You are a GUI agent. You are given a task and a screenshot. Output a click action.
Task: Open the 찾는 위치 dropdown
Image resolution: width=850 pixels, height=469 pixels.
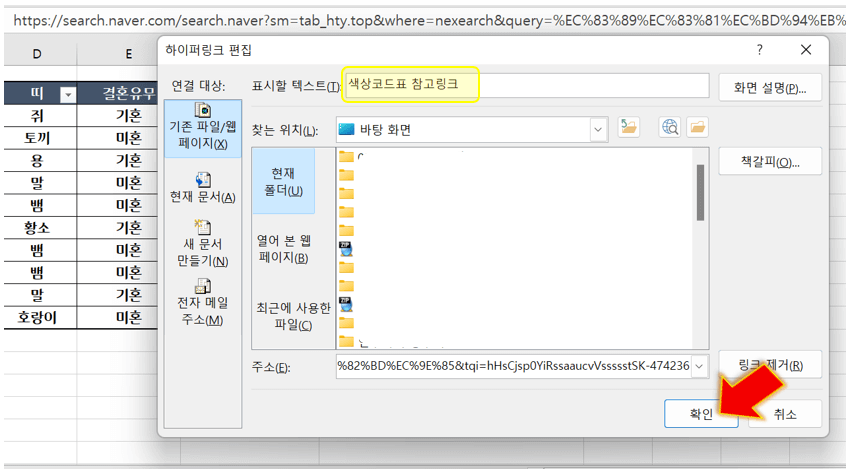(598, 130)
